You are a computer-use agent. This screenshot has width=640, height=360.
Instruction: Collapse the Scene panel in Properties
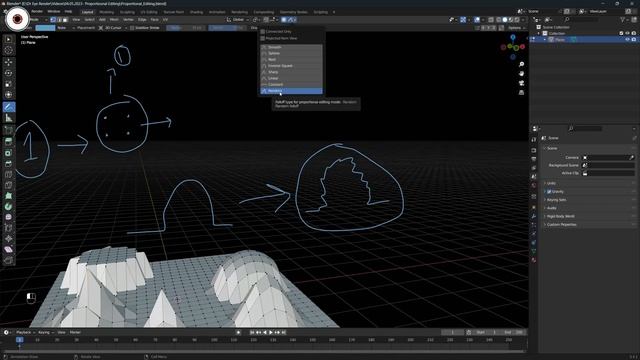pyautogui.click(x=552, y=148)
